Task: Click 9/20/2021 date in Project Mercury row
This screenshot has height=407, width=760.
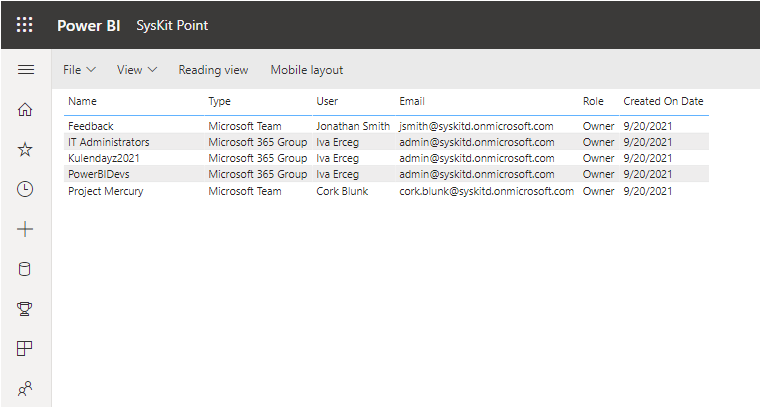Action: 648,191
